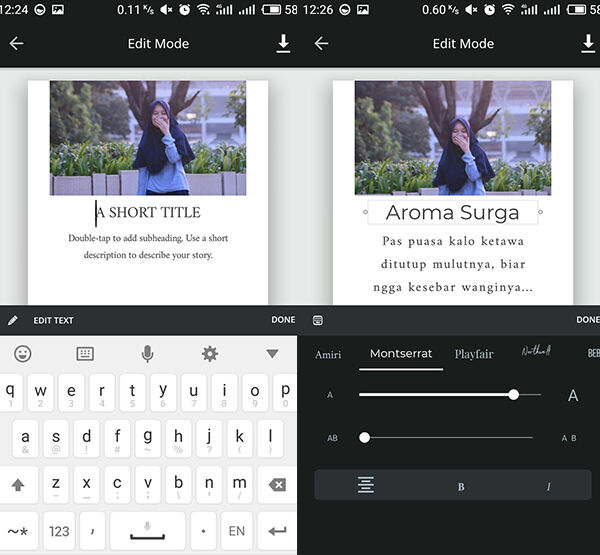Tap the backspace key
Image resolution: width=600 pixels, height=555 pixels.
click(277, 485)
